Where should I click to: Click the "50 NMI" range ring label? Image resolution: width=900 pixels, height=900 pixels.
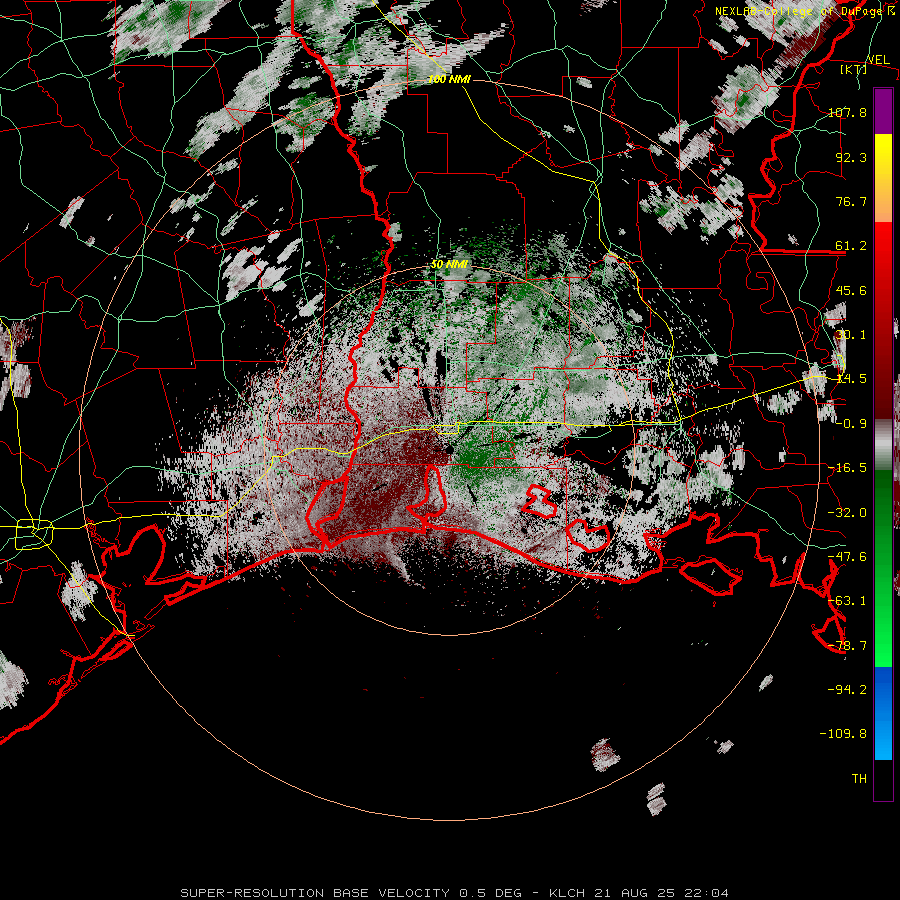point(449,265)
